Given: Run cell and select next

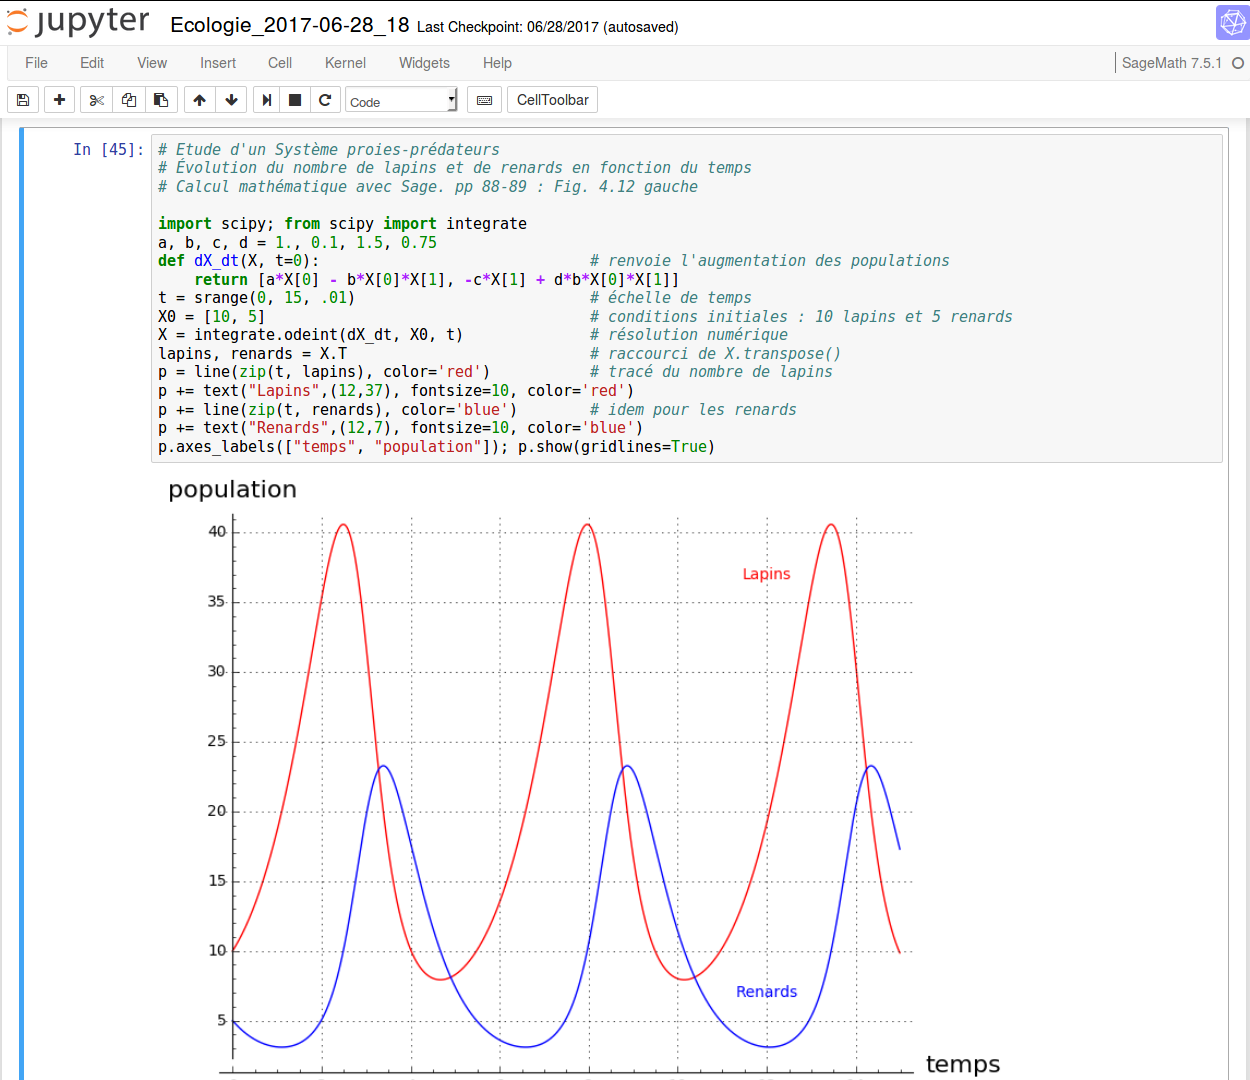Looking at the screenshot, I should coord(267,100).
